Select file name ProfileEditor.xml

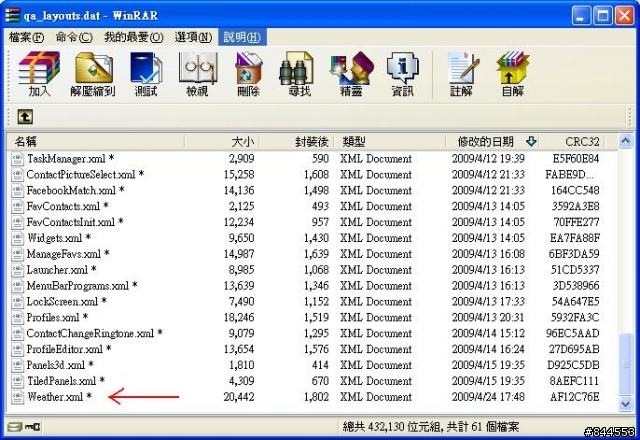point(64,349)
